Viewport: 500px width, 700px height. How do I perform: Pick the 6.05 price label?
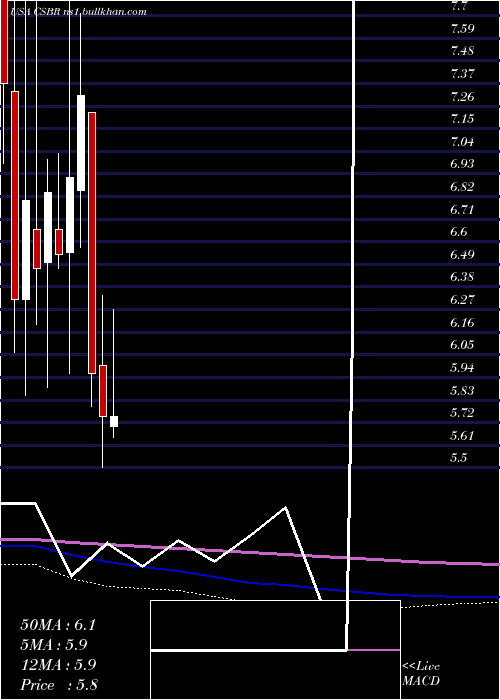point(462,345)
